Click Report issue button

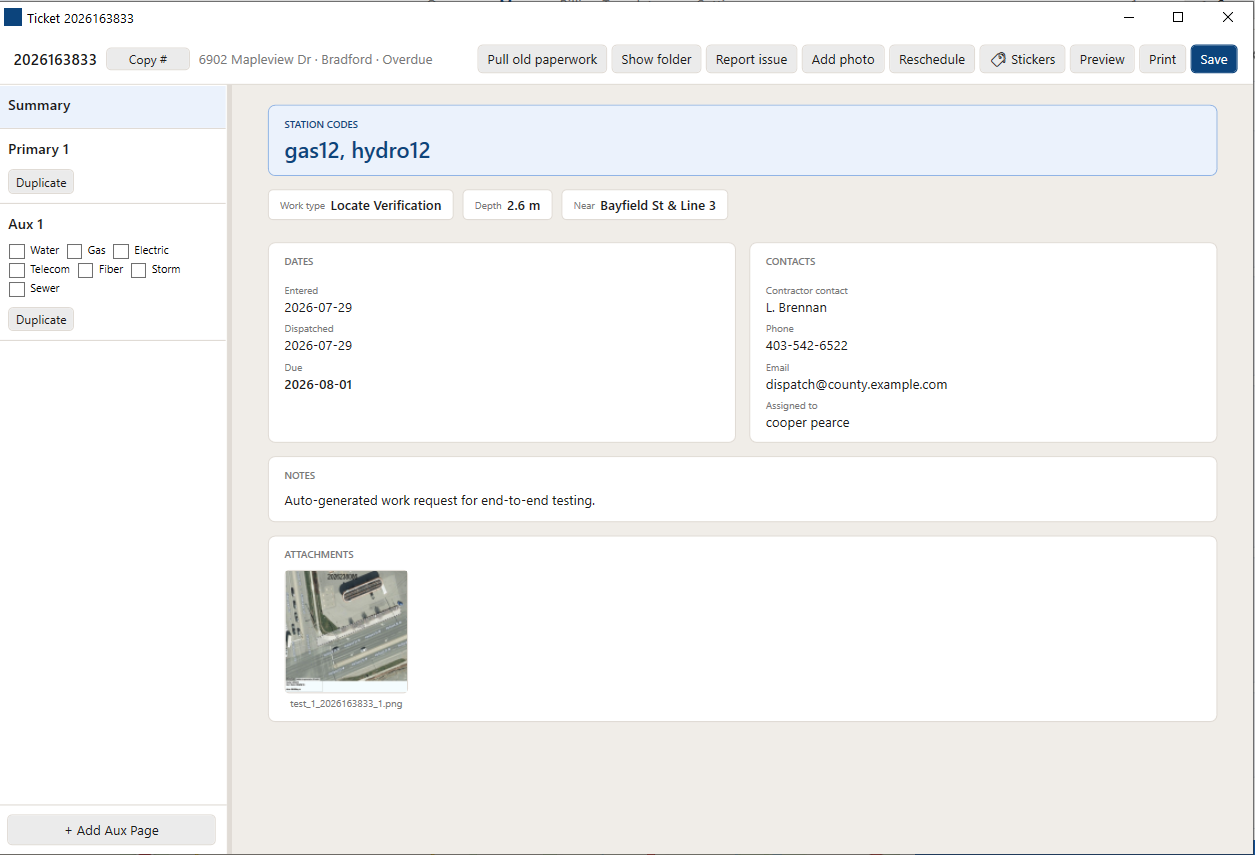pyautogui.click(x=751, y=59)
